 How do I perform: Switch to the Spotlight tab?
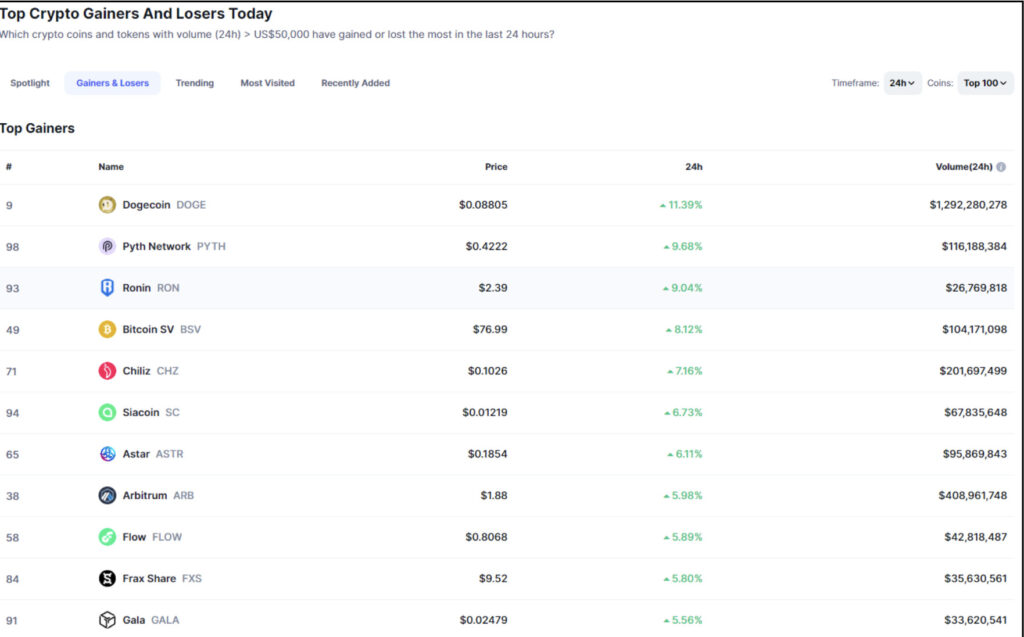[30, 83]
